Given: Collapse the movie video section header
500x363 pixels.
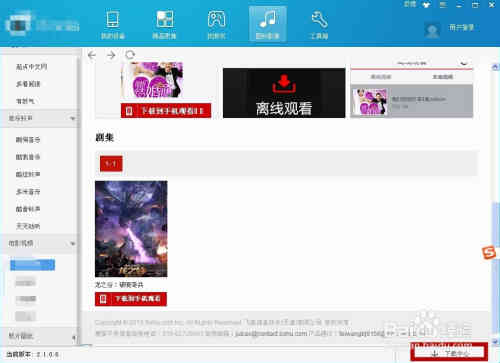Looking at the screenshot, I should click(x=39, y=244).
